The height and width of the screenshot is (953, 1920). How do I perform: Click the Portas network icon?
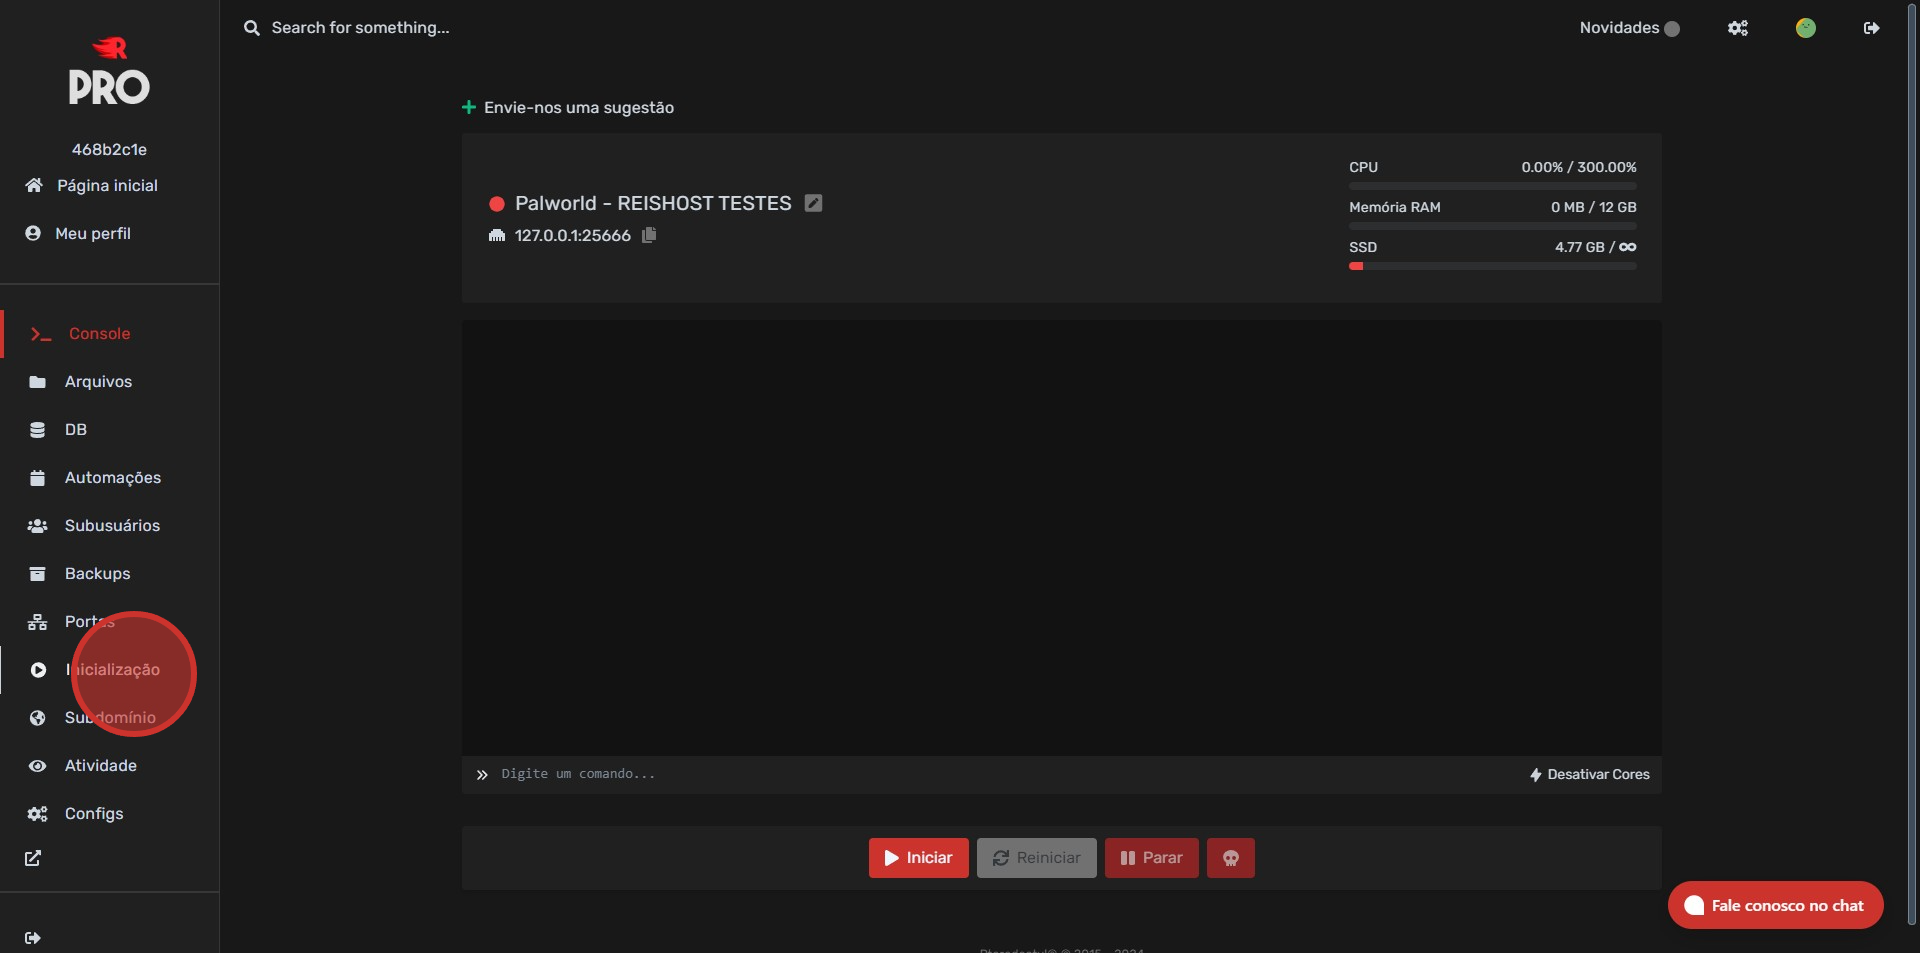pyautogui.click(x=38, y=622)
